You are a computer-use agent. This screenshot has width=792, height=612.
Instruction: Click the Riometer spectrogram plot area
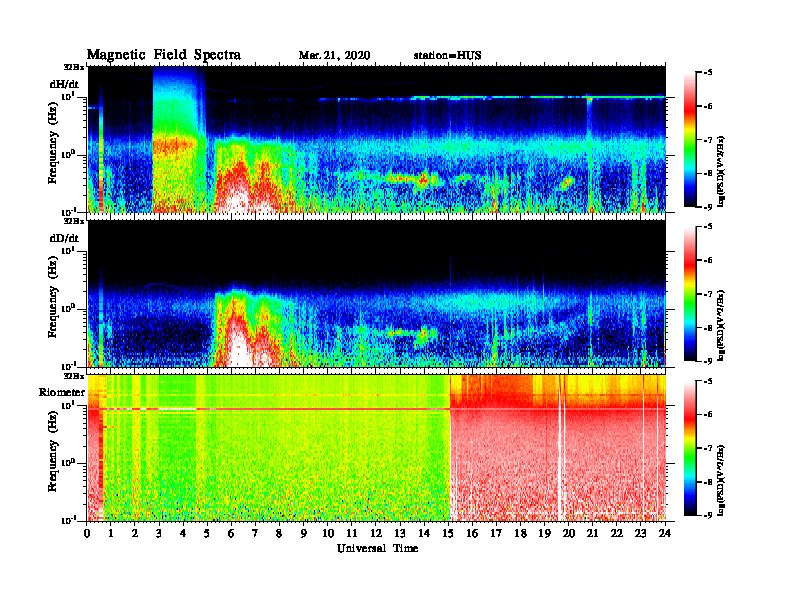377,447
